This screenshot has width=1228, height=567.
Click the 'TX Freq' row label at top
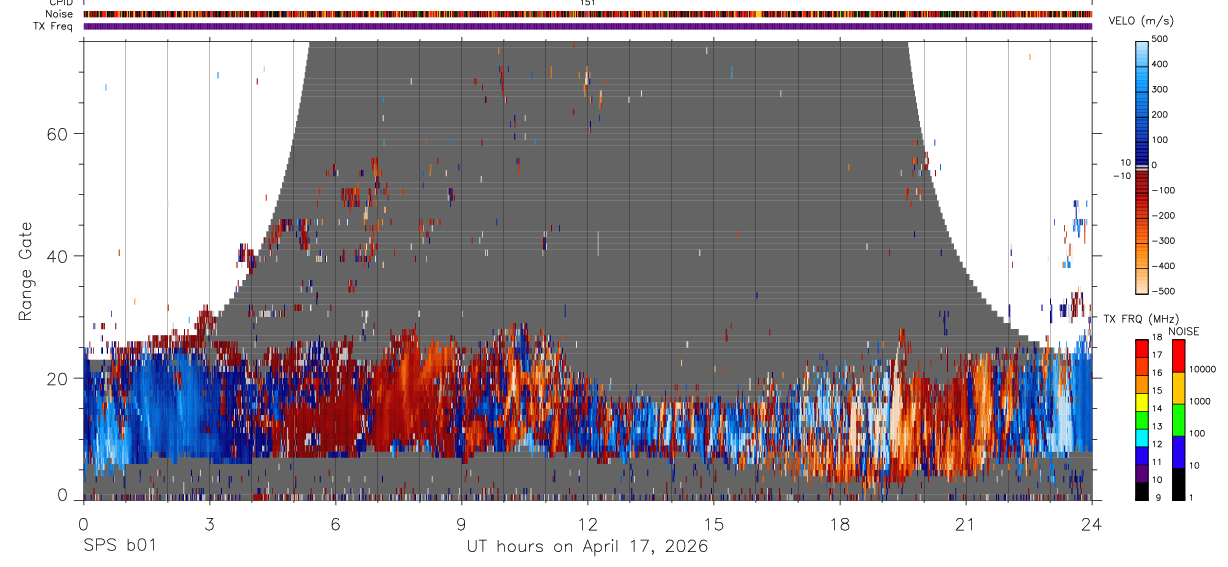[x=54, y=26]
